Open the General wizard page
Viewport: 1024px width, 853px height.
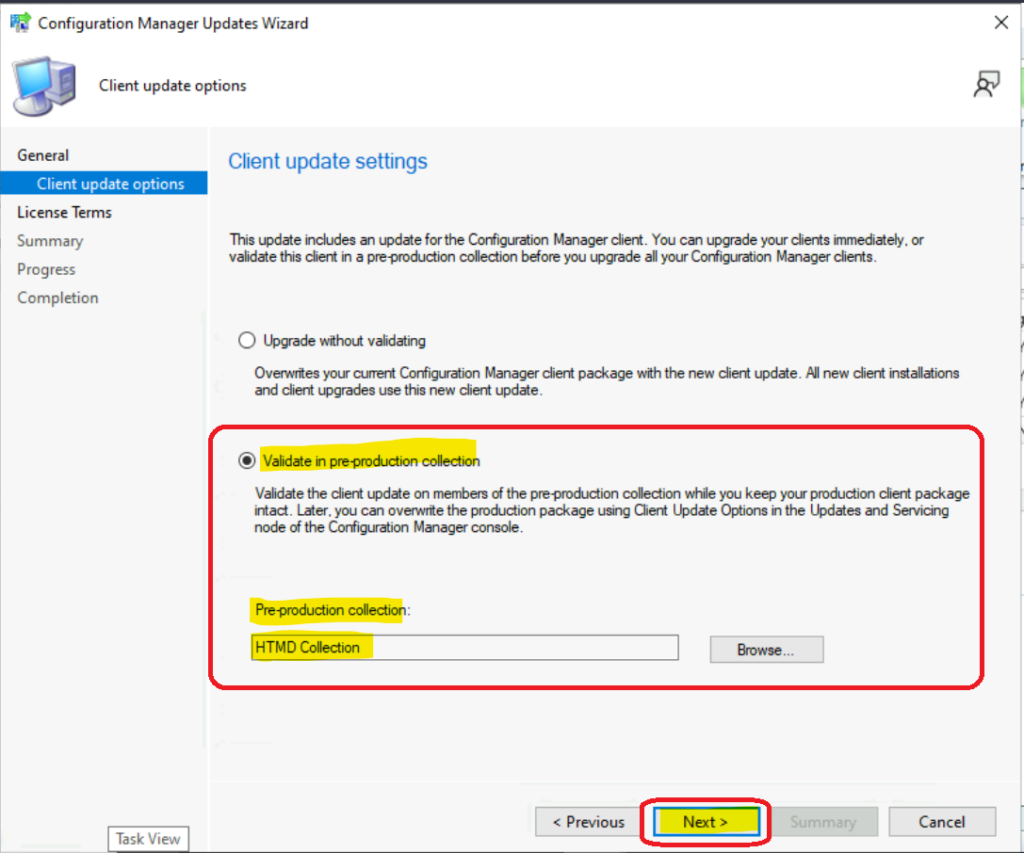pos(43,155)
